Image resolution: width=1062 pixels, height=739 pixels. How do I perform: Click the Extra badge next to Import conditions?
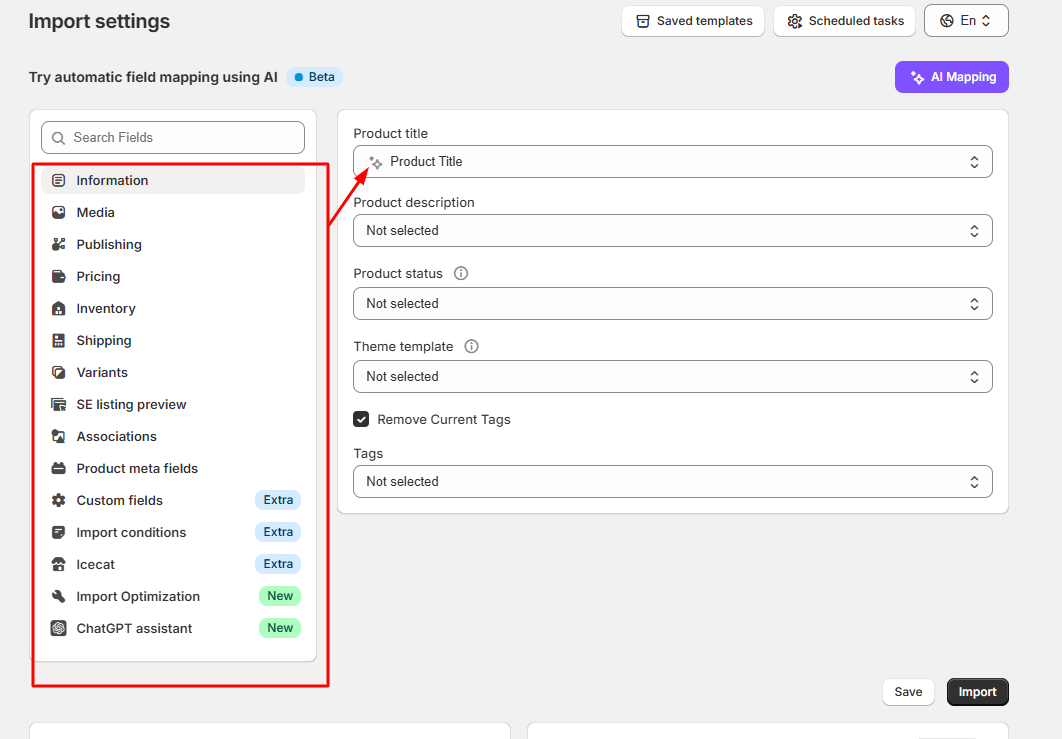click(x=278, y=532)
